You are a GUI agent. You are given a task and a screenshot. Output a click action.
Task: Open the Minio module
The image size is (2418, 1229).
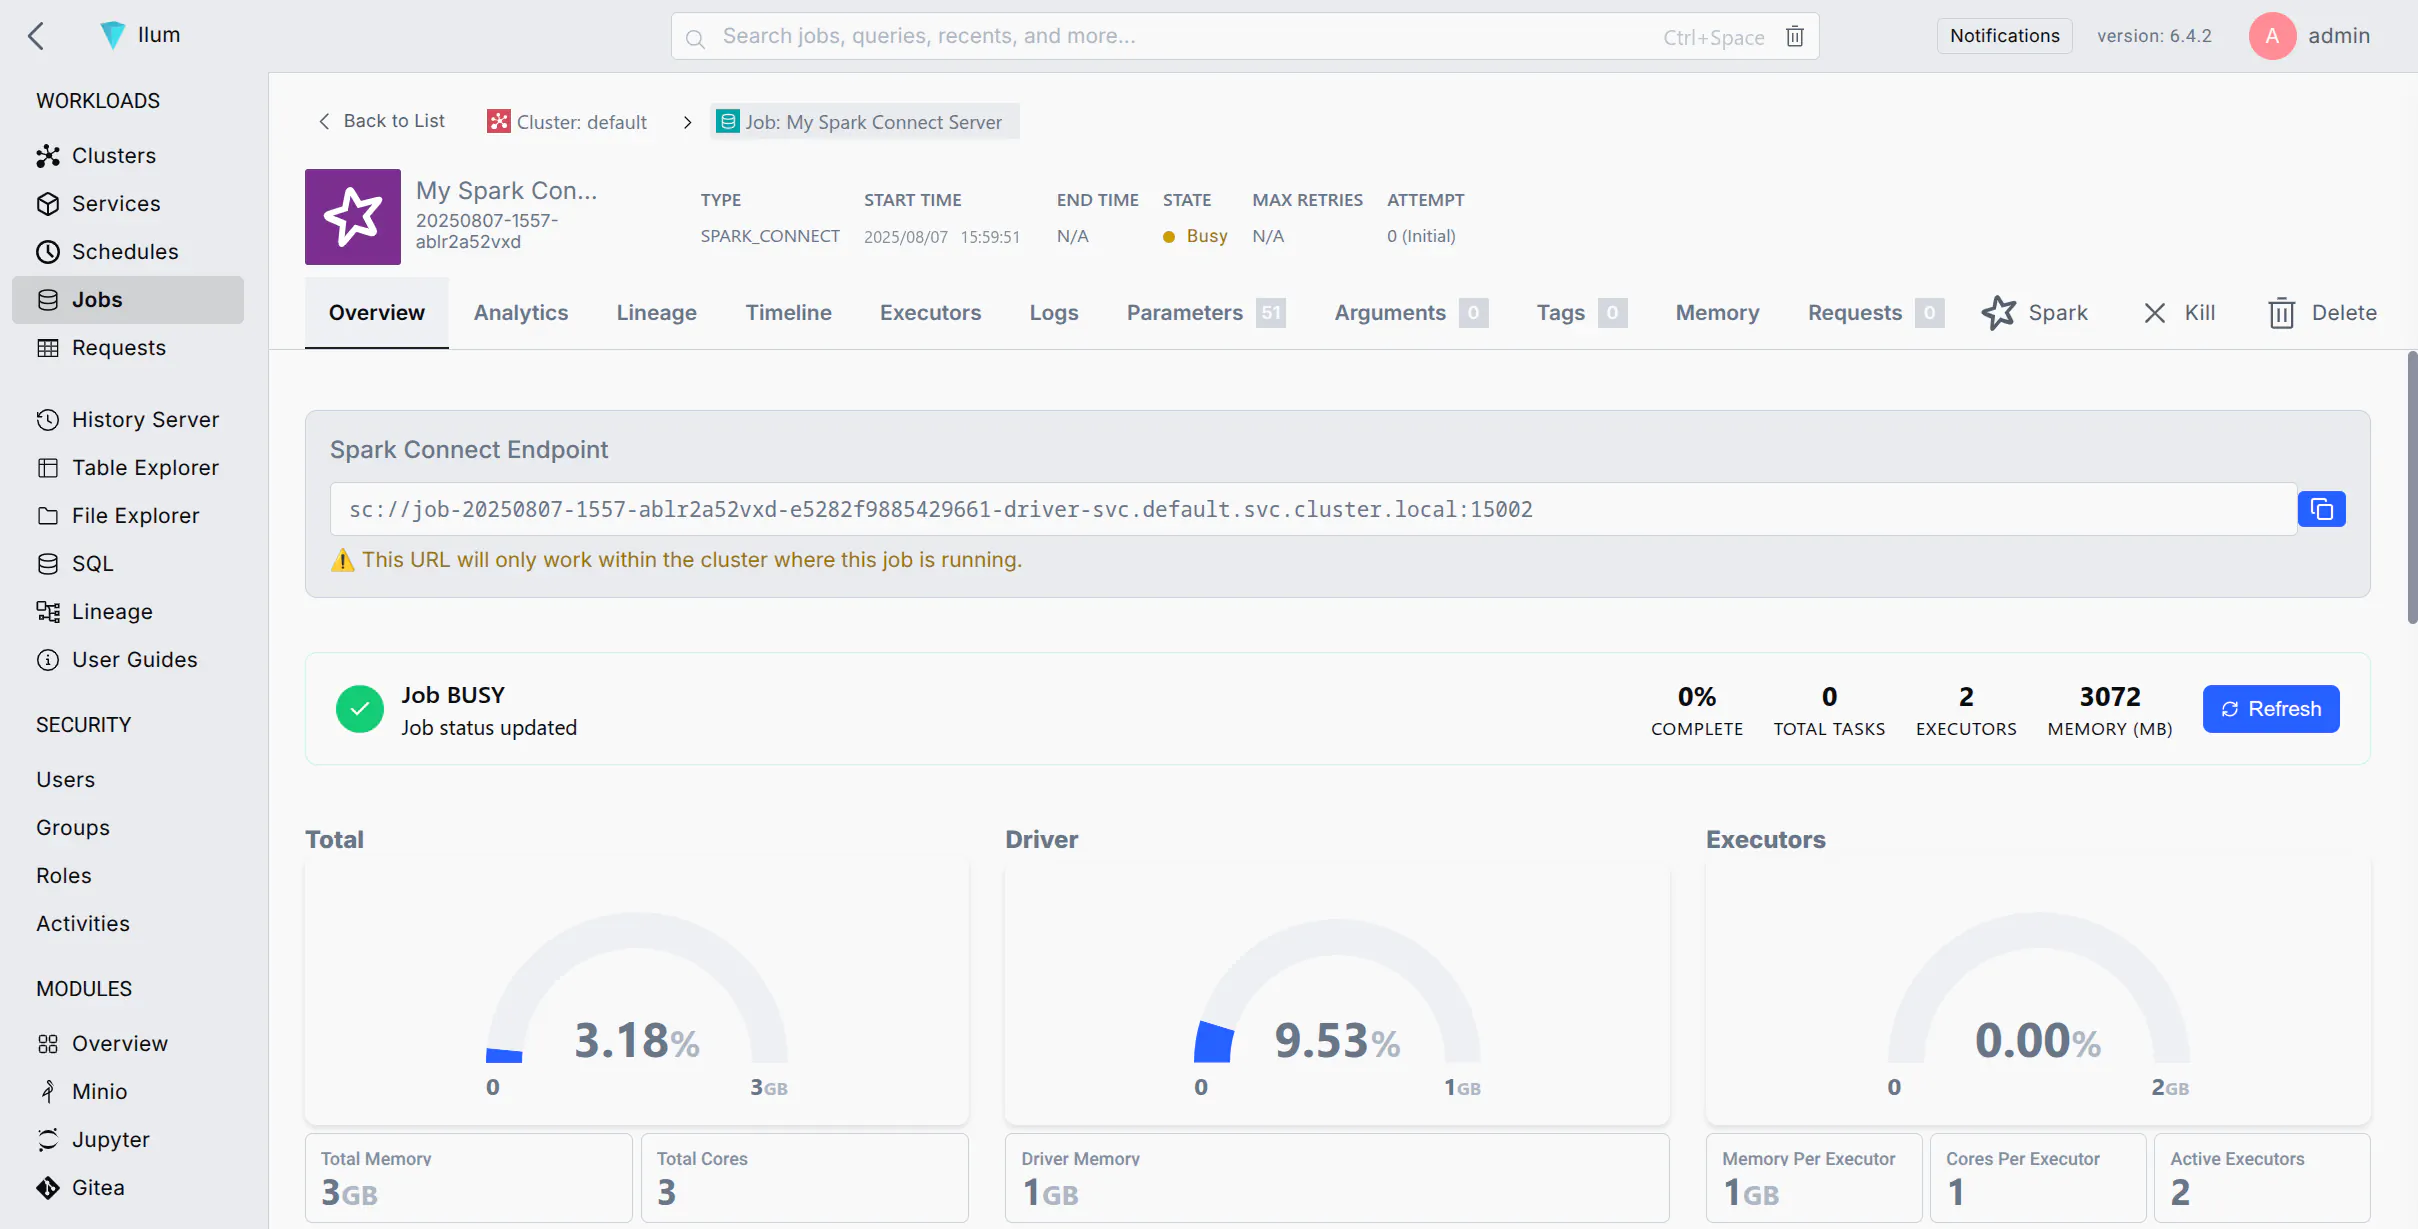(x=101, y=1091)
